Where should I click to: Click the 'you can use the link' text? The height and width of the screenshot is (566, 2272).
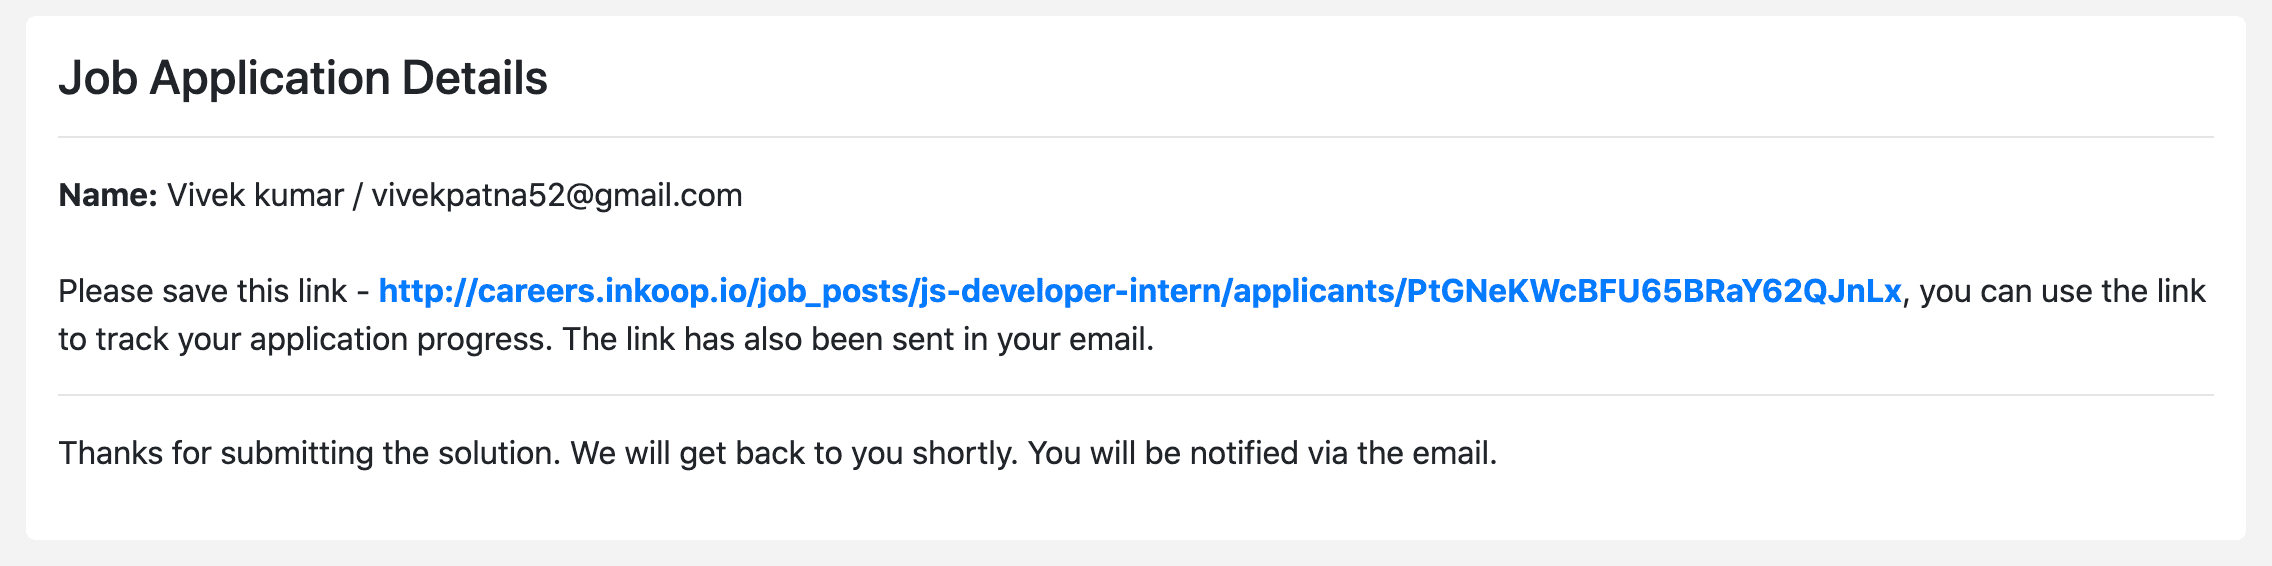tap(2062, 291)
